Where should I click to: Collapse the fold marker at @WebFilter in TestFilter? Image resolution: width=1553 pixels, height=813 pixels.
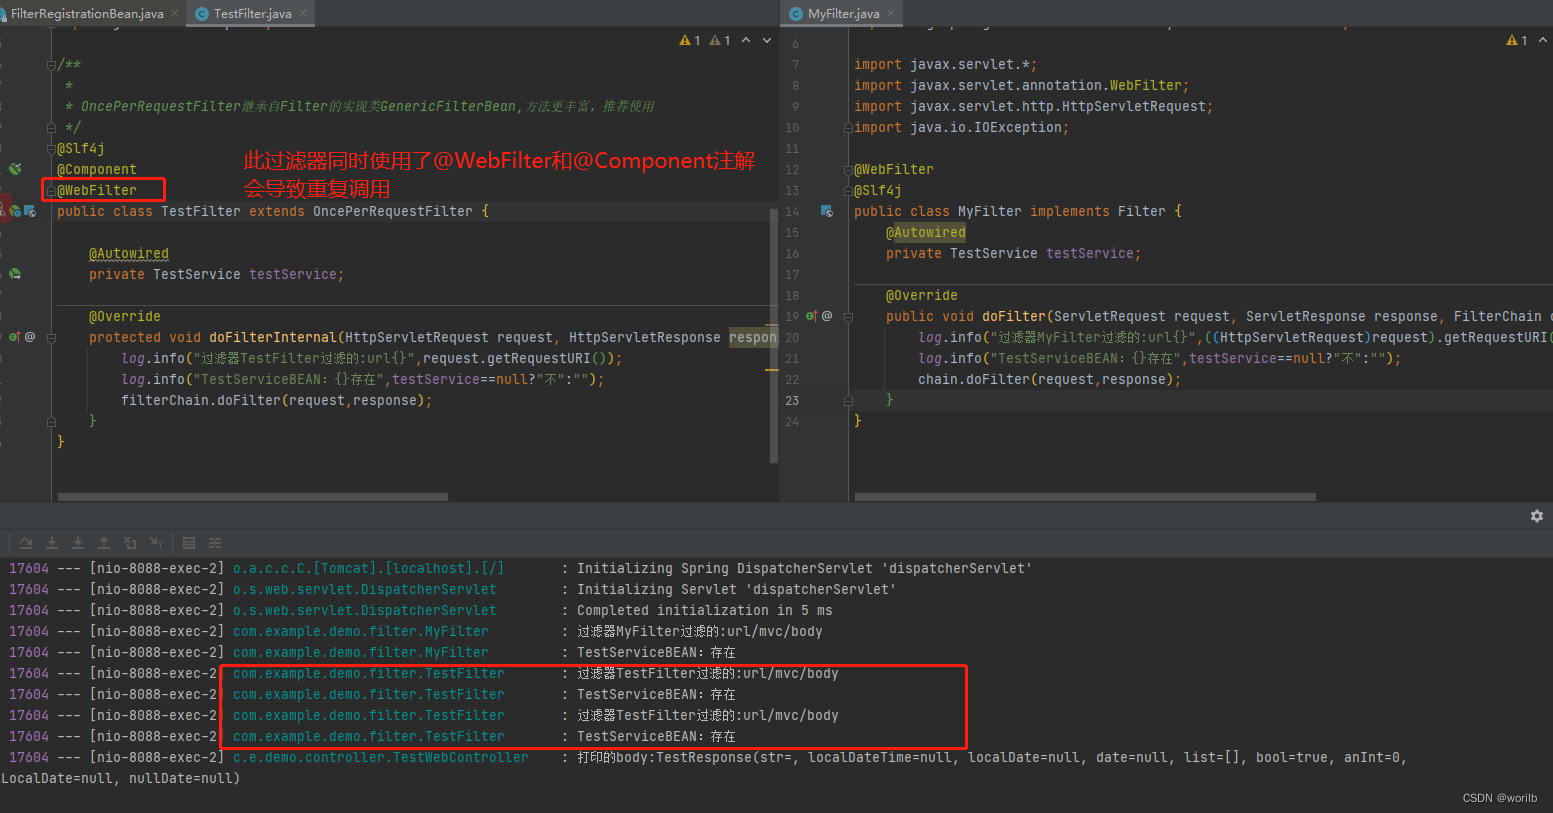coord(51,191)
